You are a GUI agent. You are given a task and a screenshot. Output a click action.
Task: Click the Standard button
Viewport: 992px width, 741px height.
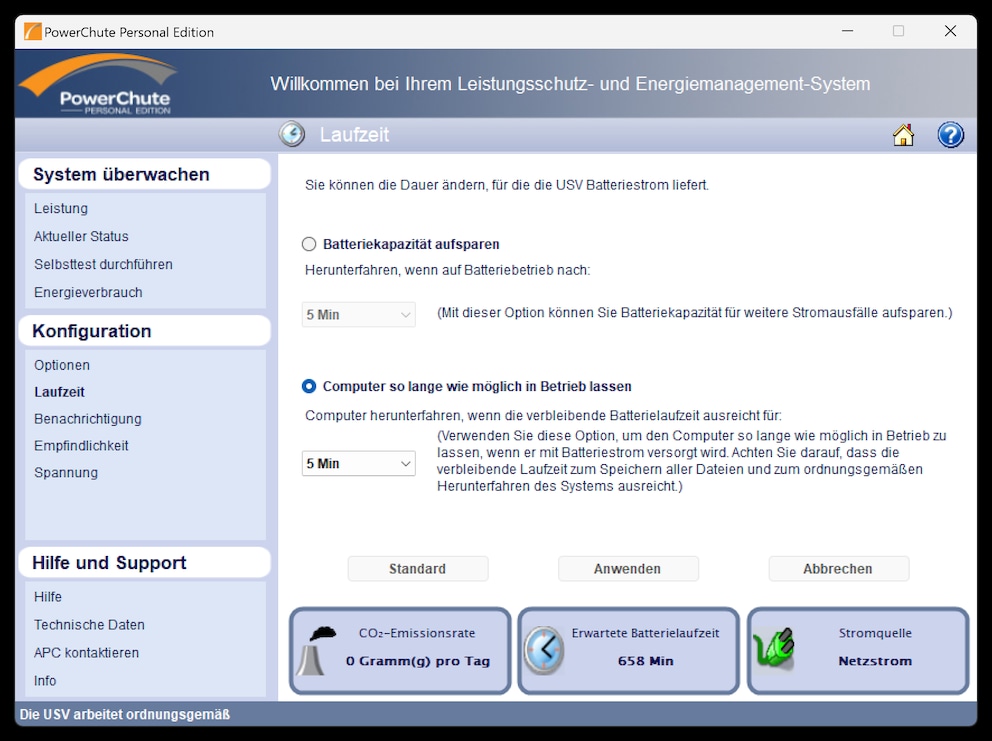(418, 569)
